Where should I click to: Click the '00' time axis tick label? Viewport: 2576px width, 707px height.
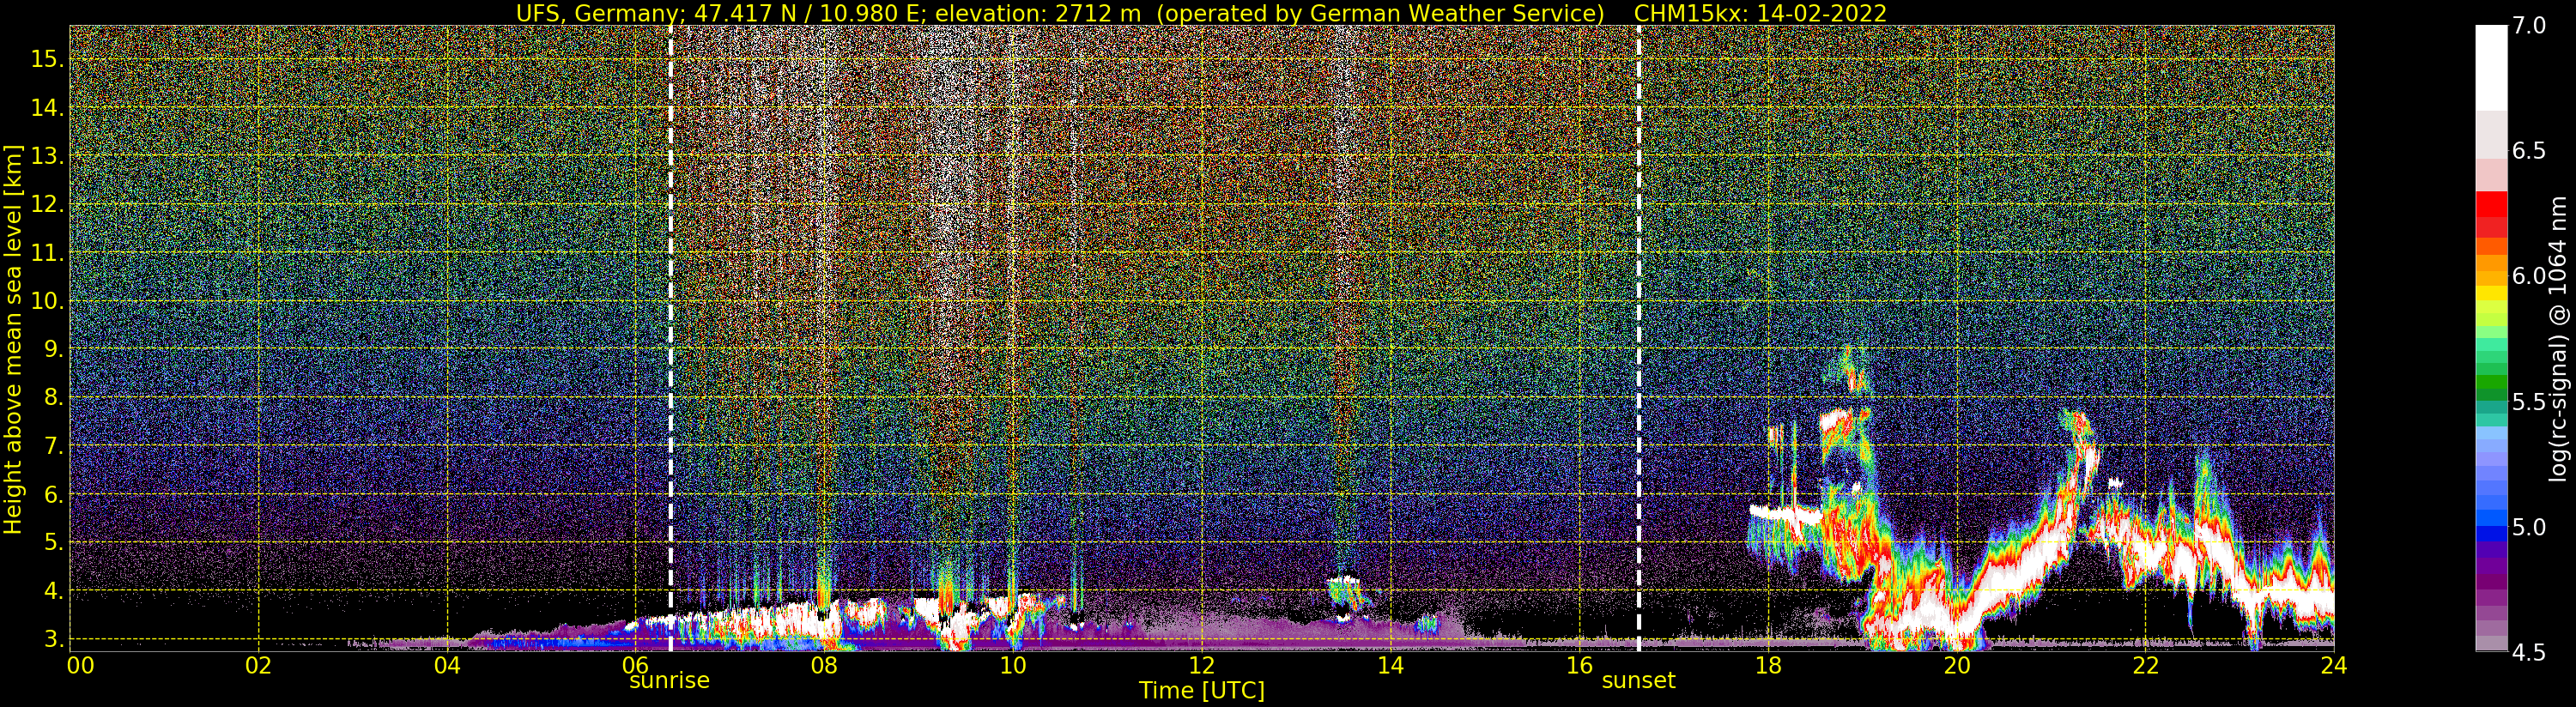pyautogui.click(x=80, y=666)
